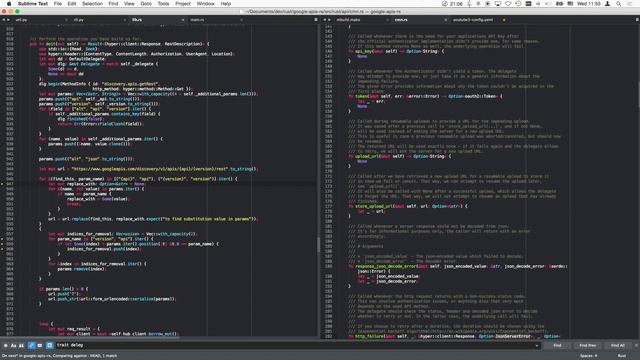
Task: Switch to the main.rs tab
Action: click(x=197, y=20)
